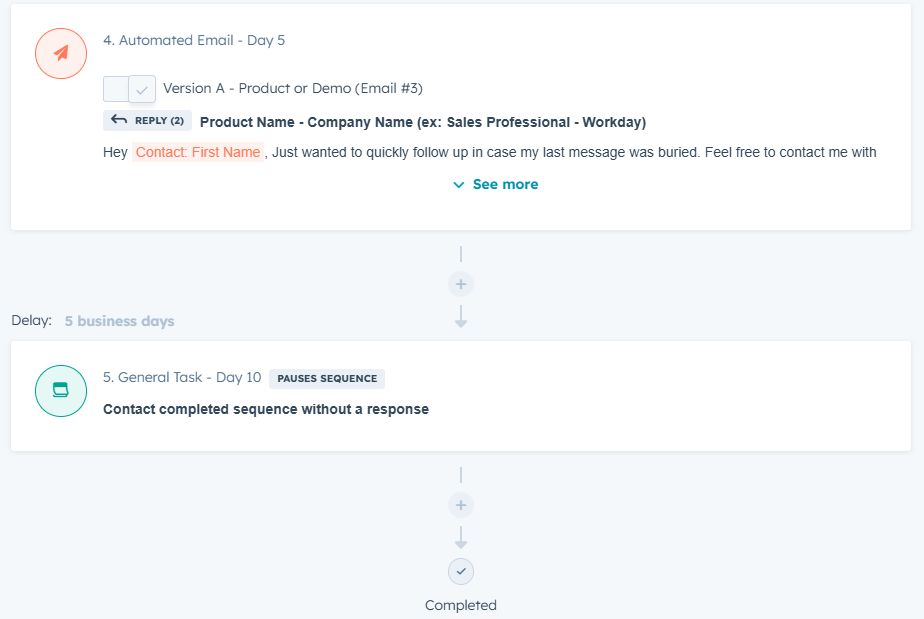Select task title Contact completed sequence without response
924x619 pixels.
(x=266, y=409)
